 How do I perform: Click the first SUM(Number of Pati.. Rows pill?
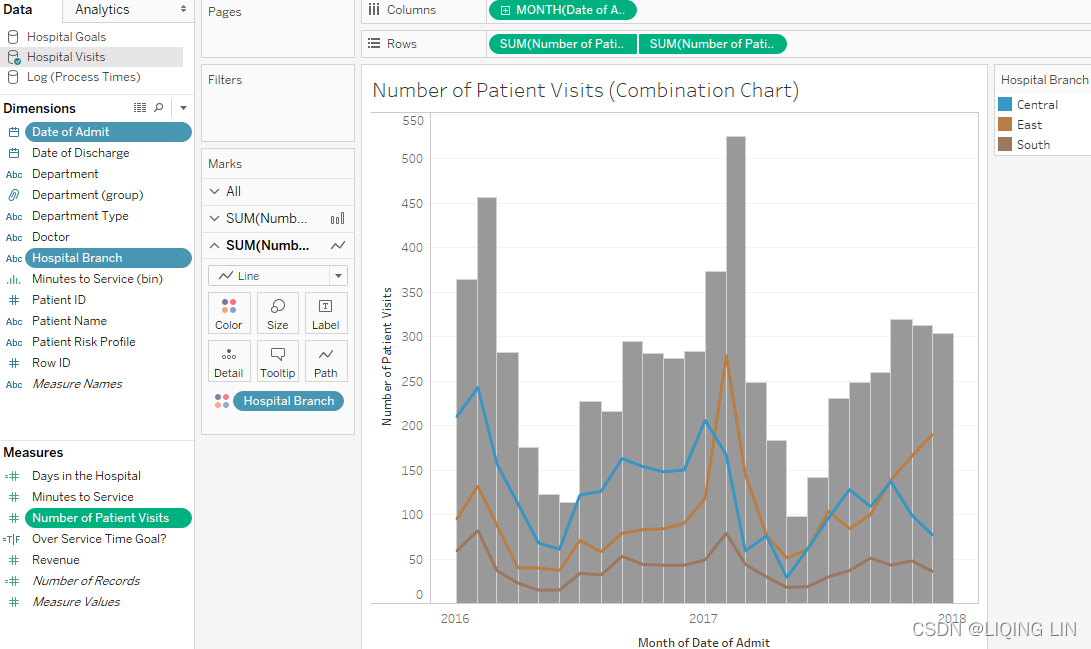pos(562,44)
